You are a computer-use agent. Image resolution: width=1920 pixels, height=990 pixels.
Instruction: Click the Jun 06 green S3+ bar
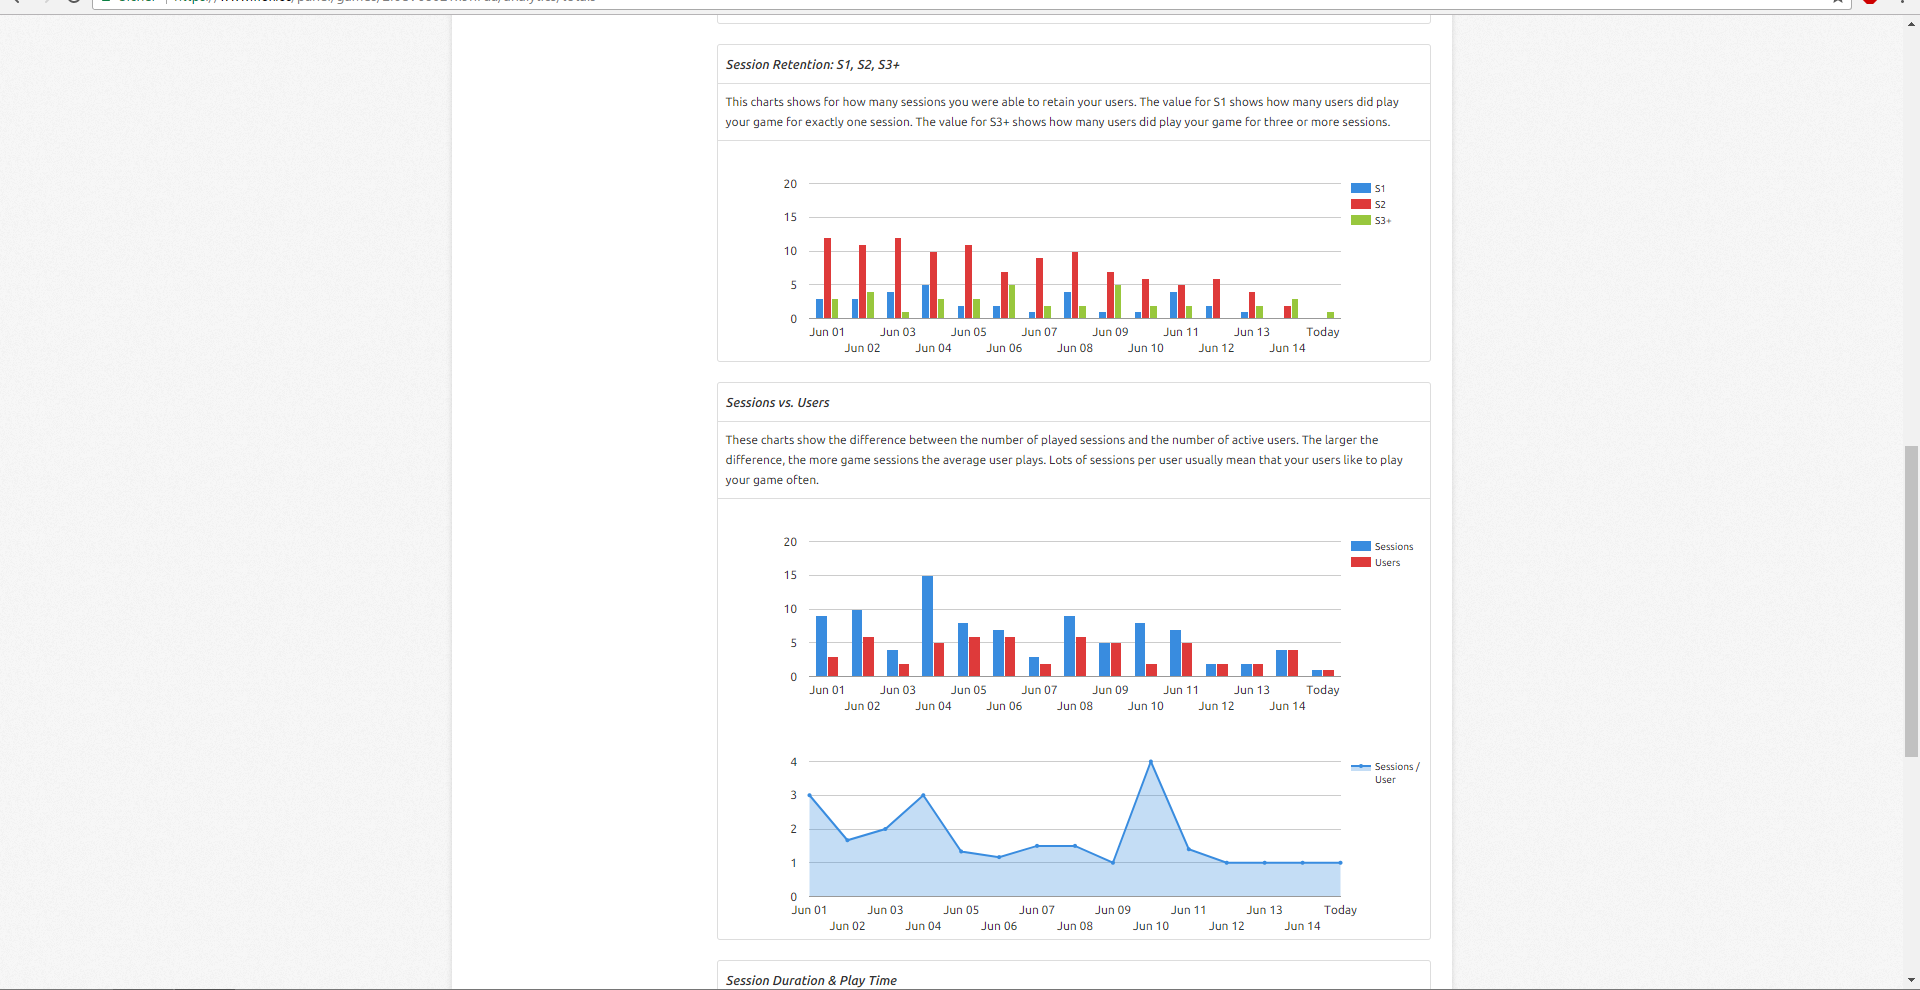(x=1012, y=301)
